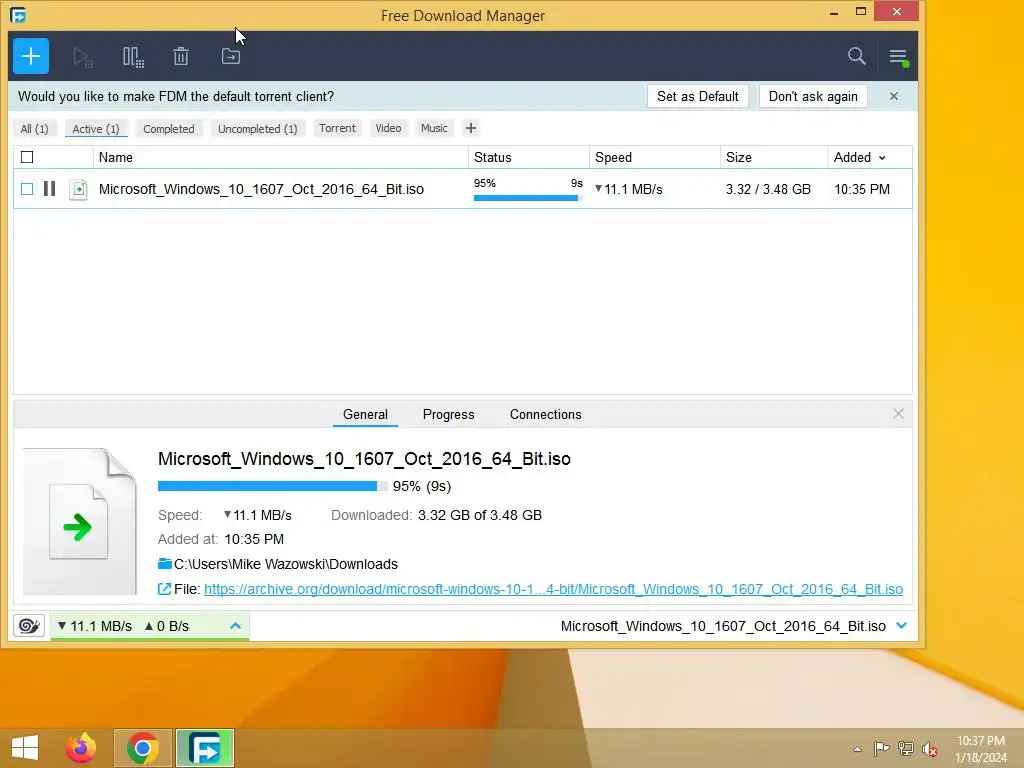
Task: Click the network tray icon
Action: tap(906, 748)
